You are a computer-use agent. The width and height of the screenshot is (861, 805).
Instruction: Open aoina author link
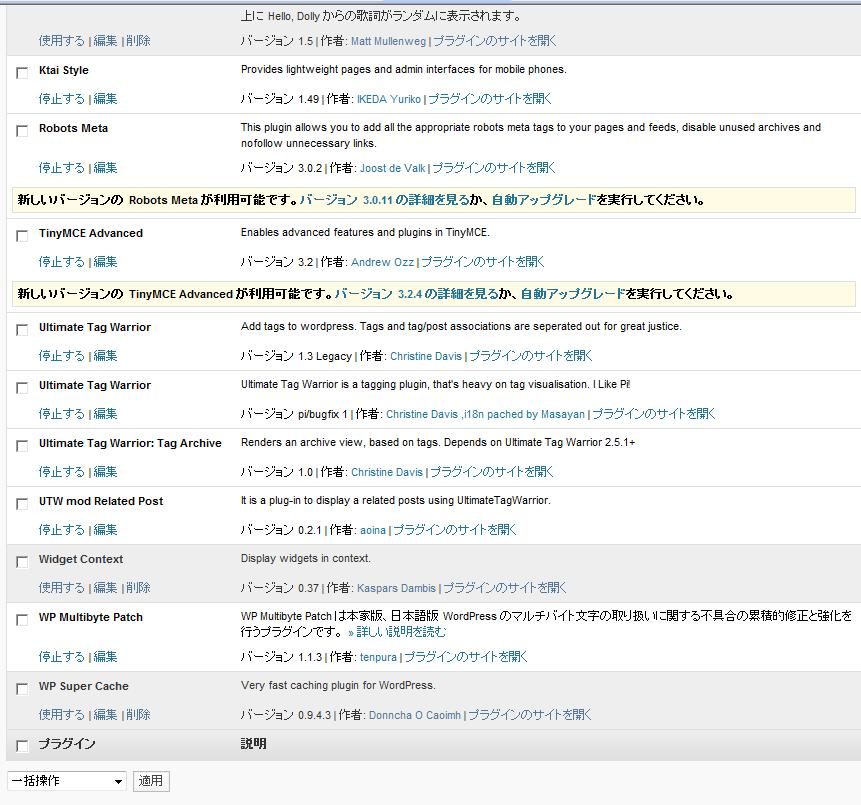(373, 530)
